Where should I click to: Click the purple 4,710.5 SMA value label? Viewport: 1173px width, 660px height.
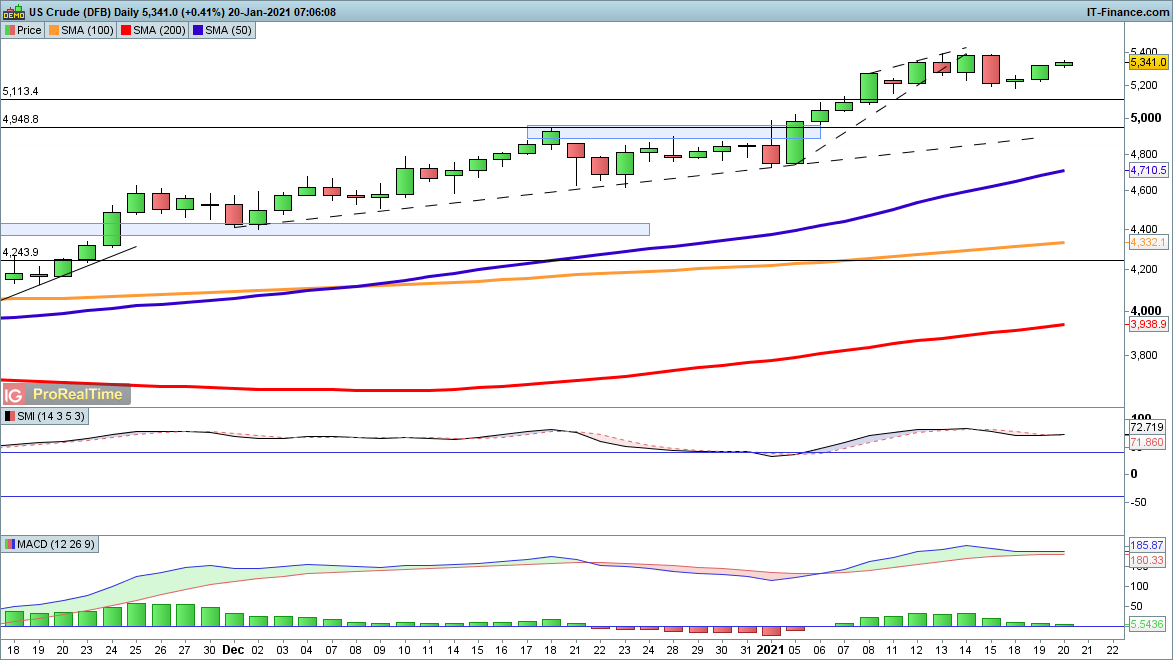[1148, 171]
